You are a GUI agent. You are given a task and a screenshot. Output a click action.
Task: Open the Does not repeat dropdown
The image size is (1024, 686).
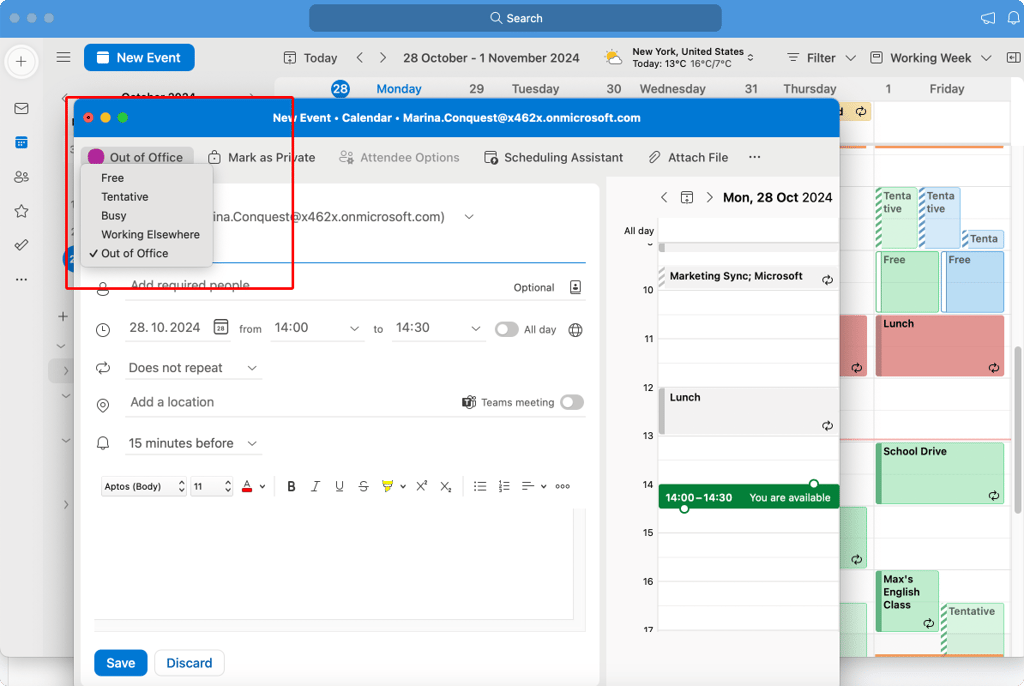click(193, 368)
